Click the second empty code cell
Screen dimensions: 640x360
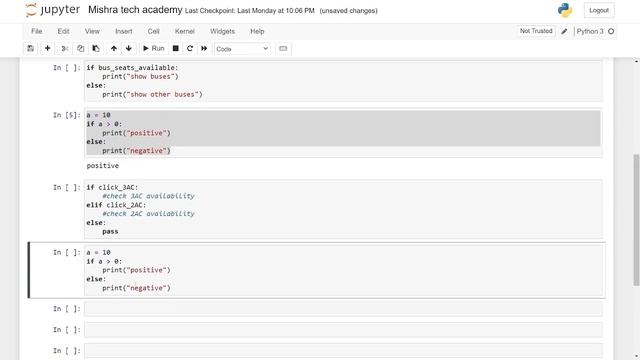[x=343, y=330]
